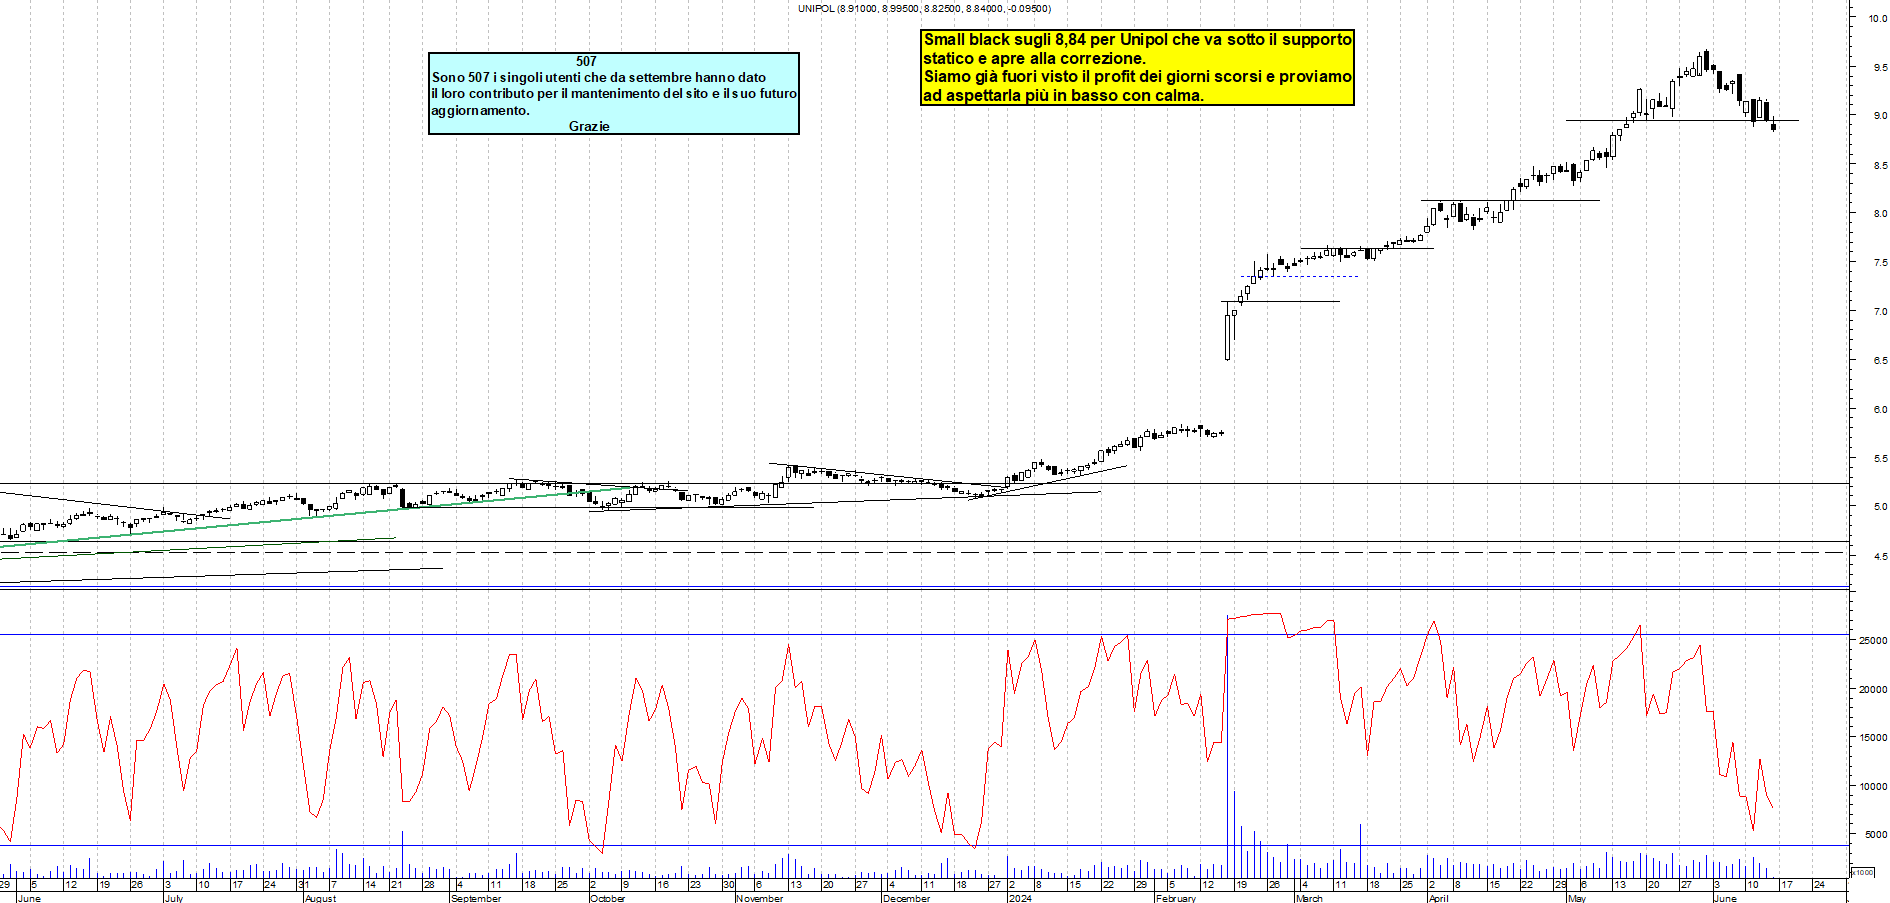The image size is (1890, 903).
Task: Click the 10000 indicator axis label
Action: click(1873, 786)
